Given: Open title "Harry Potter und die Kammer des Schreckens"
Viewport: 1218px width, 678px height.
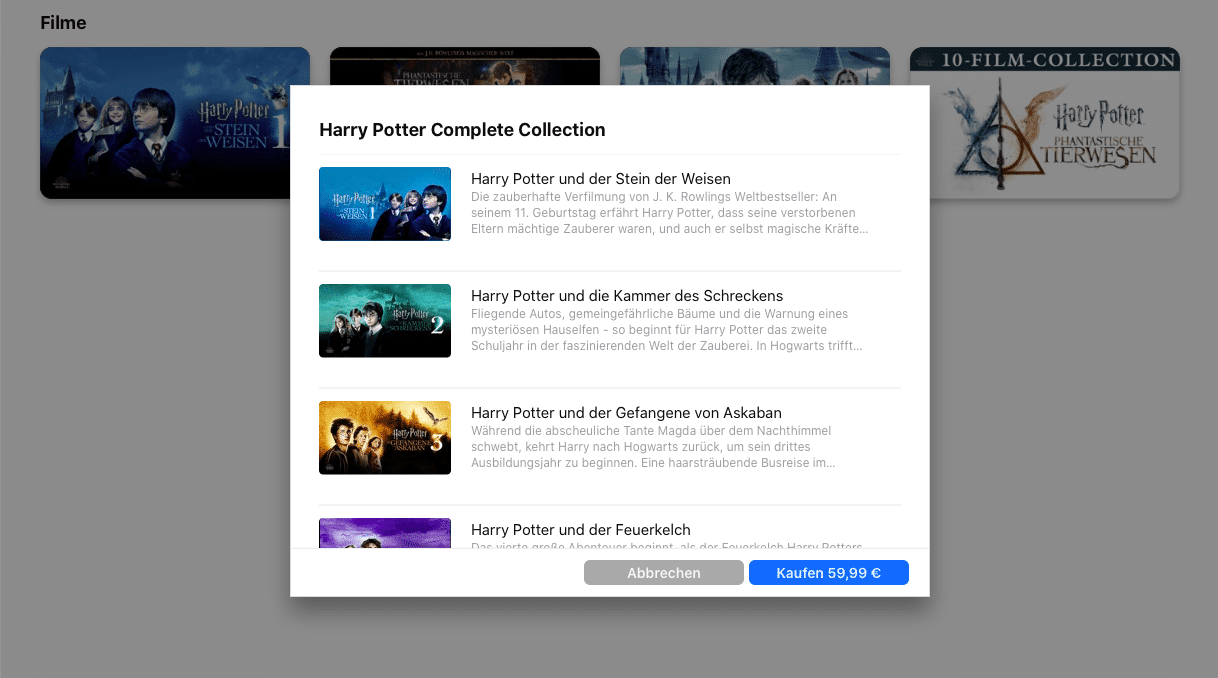Looking at the screenshot, I should click(626, 296).
